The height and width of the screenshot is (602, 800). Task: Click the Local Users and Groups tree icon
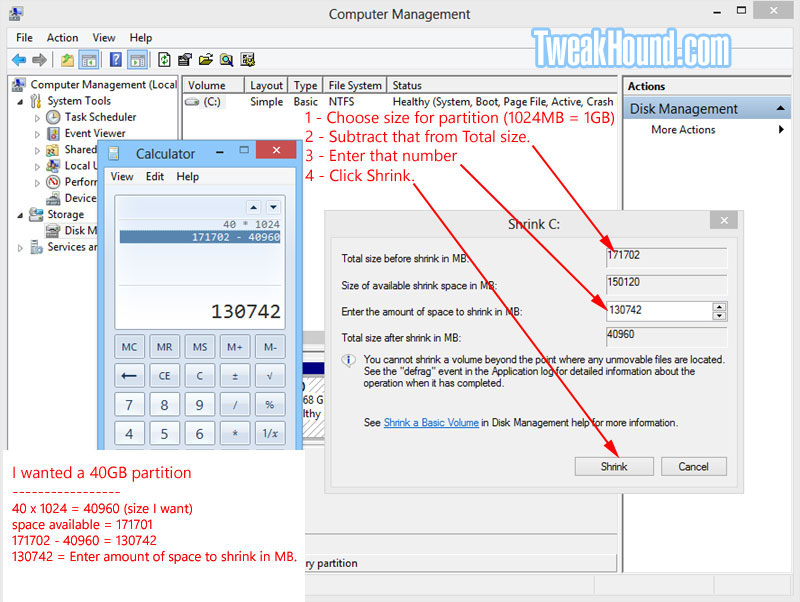pos(53,166)
